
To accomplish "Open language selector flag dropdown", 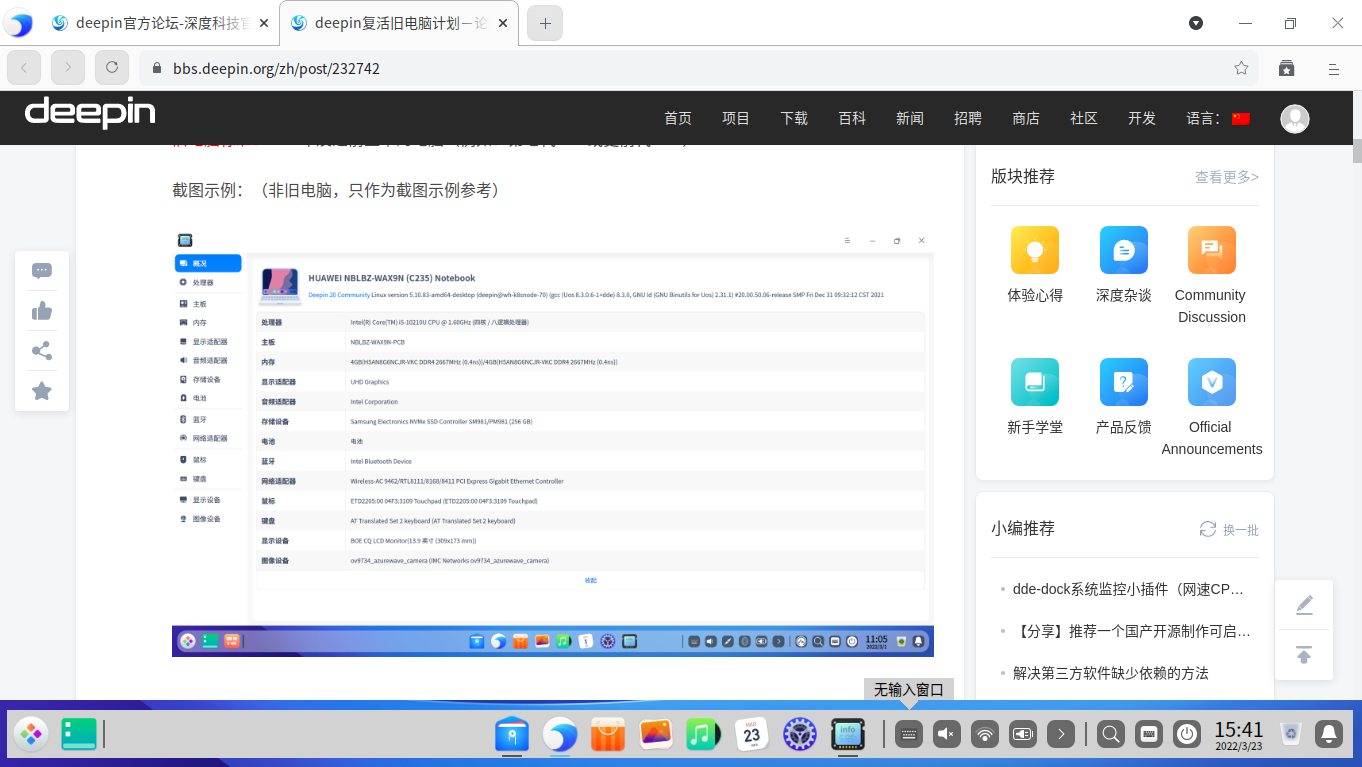I will (1240, 117).
